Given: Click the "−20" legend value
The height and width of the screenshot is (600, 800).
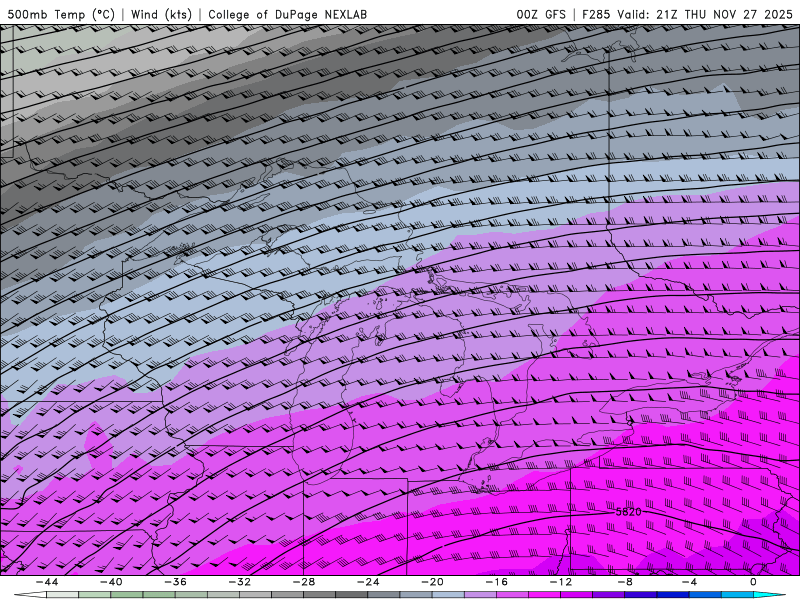Looking at the screenshot, I should pyautogui.click(x=432, y=582).
